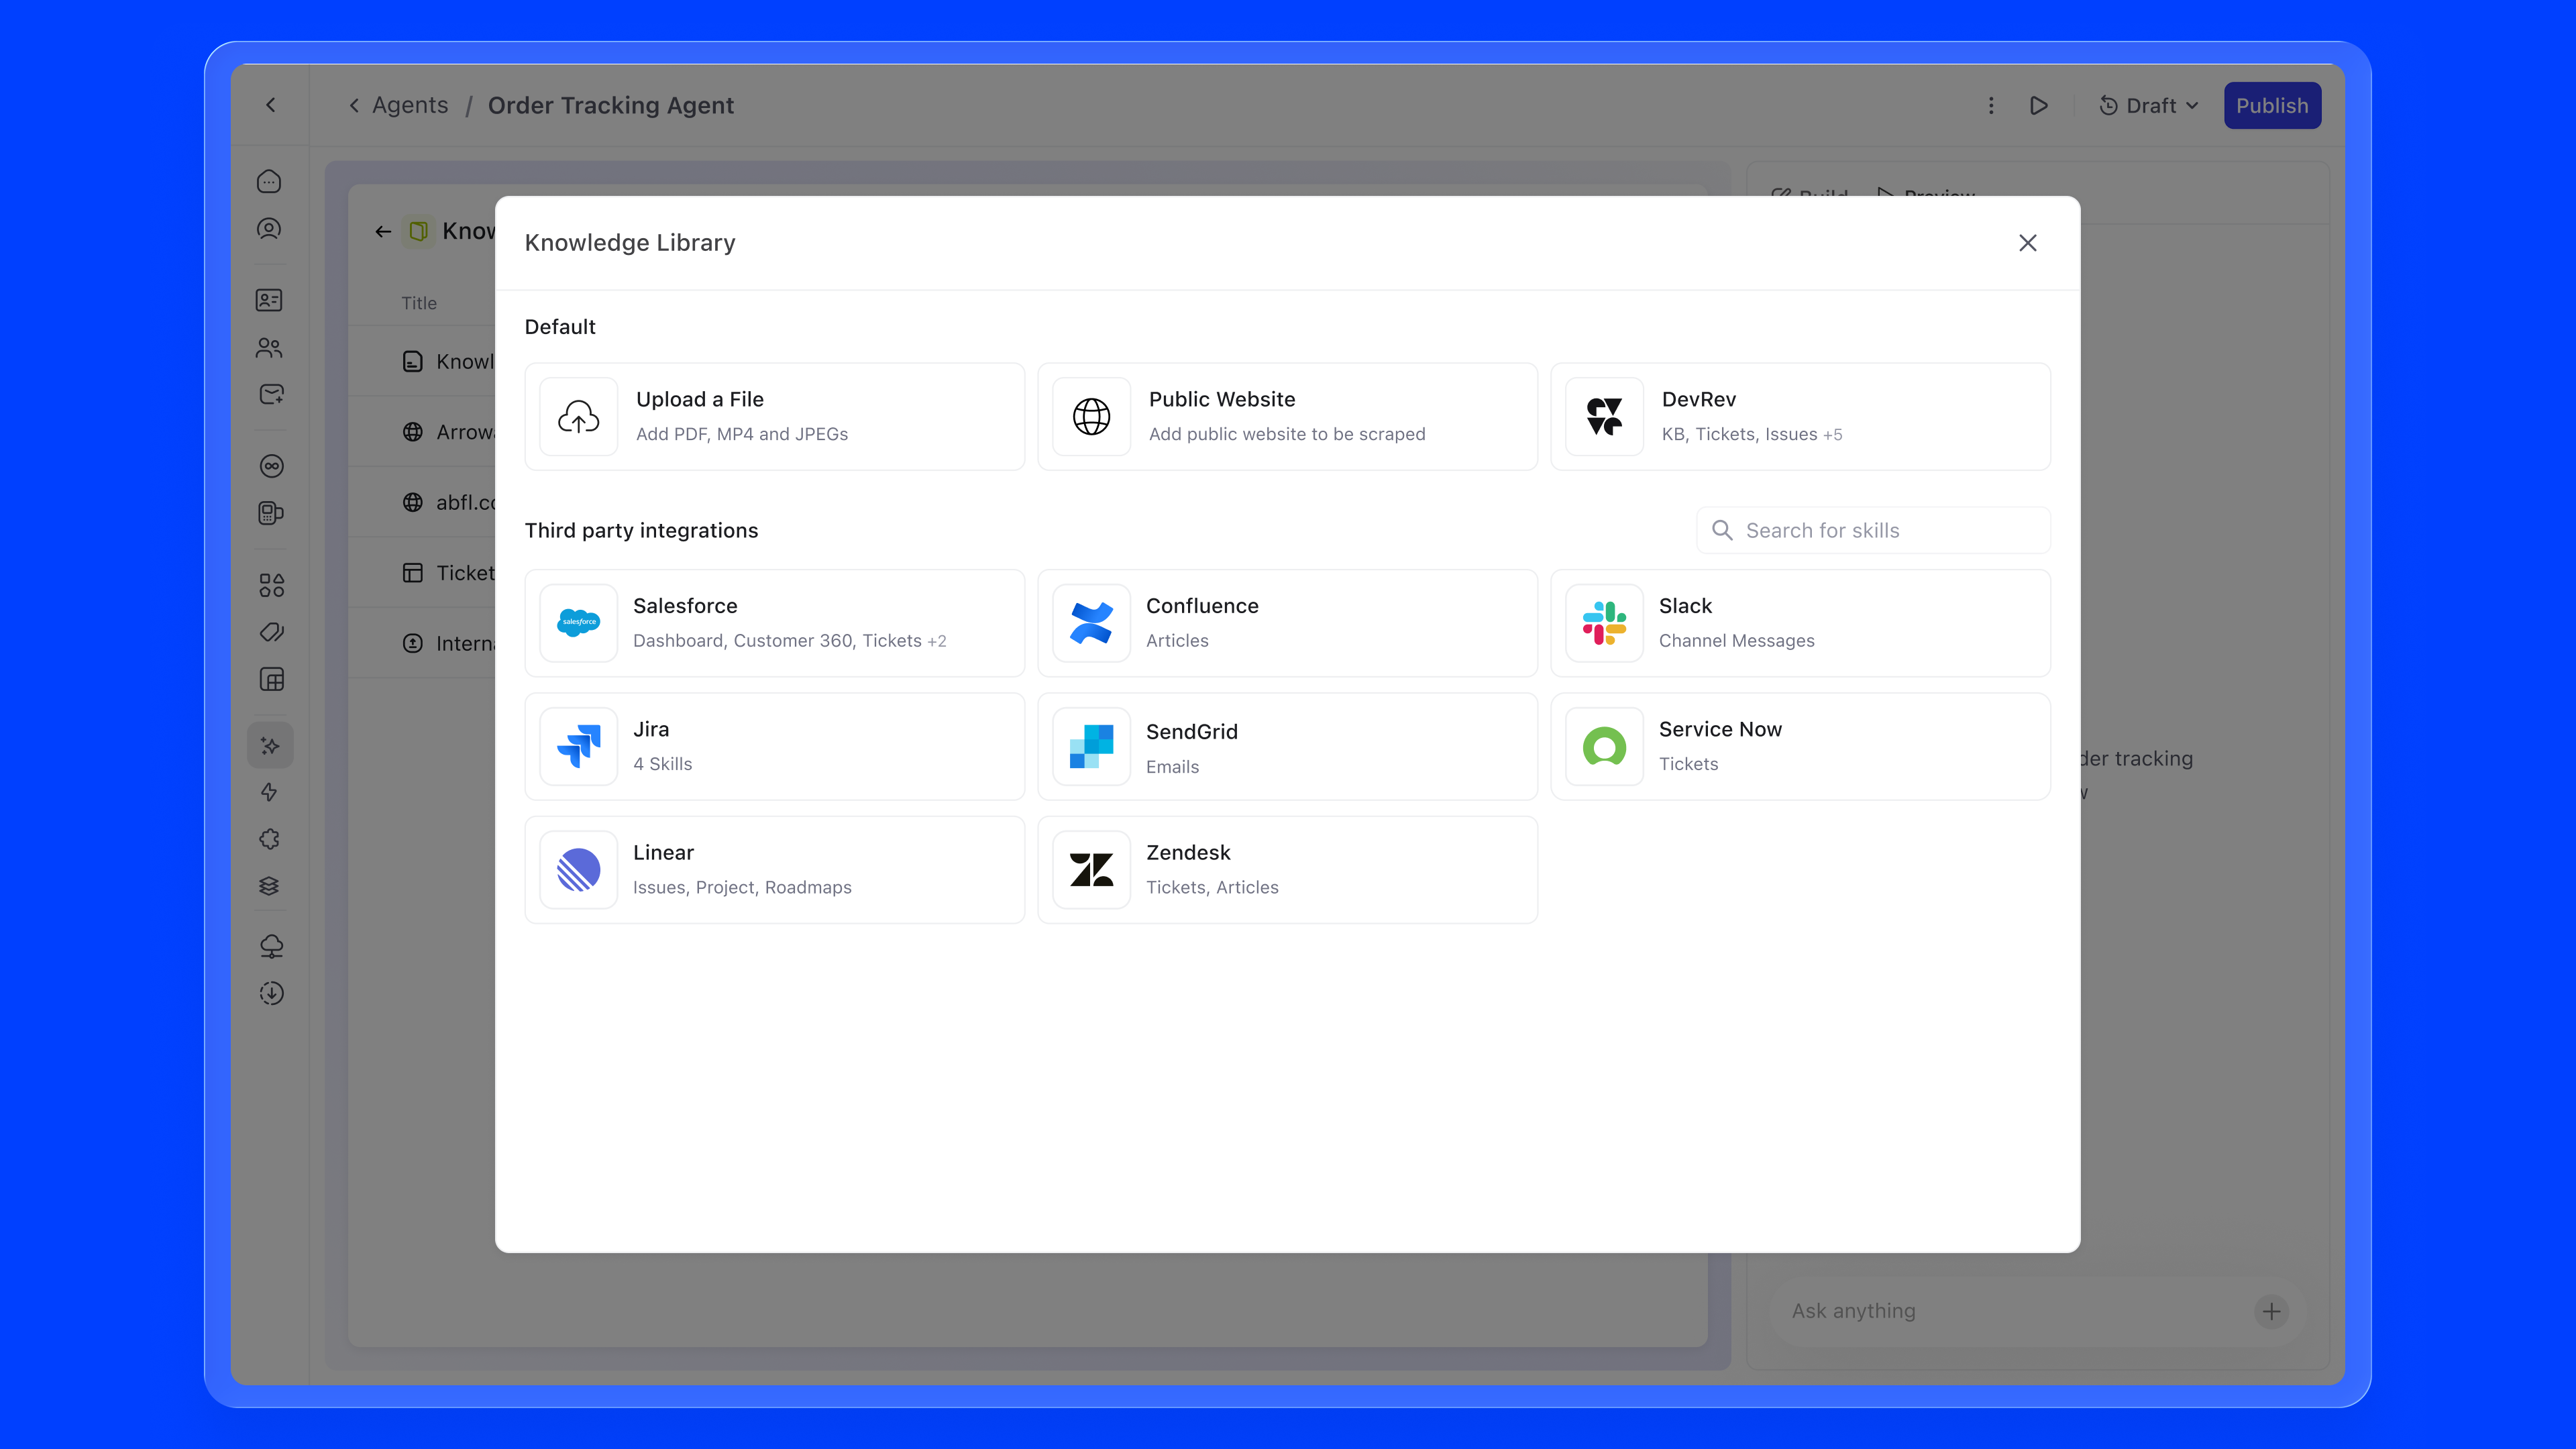The width and height of the screenshot is (2576, 1449).
Task: Click the cloud upload icon
Action: click(579, 417)
